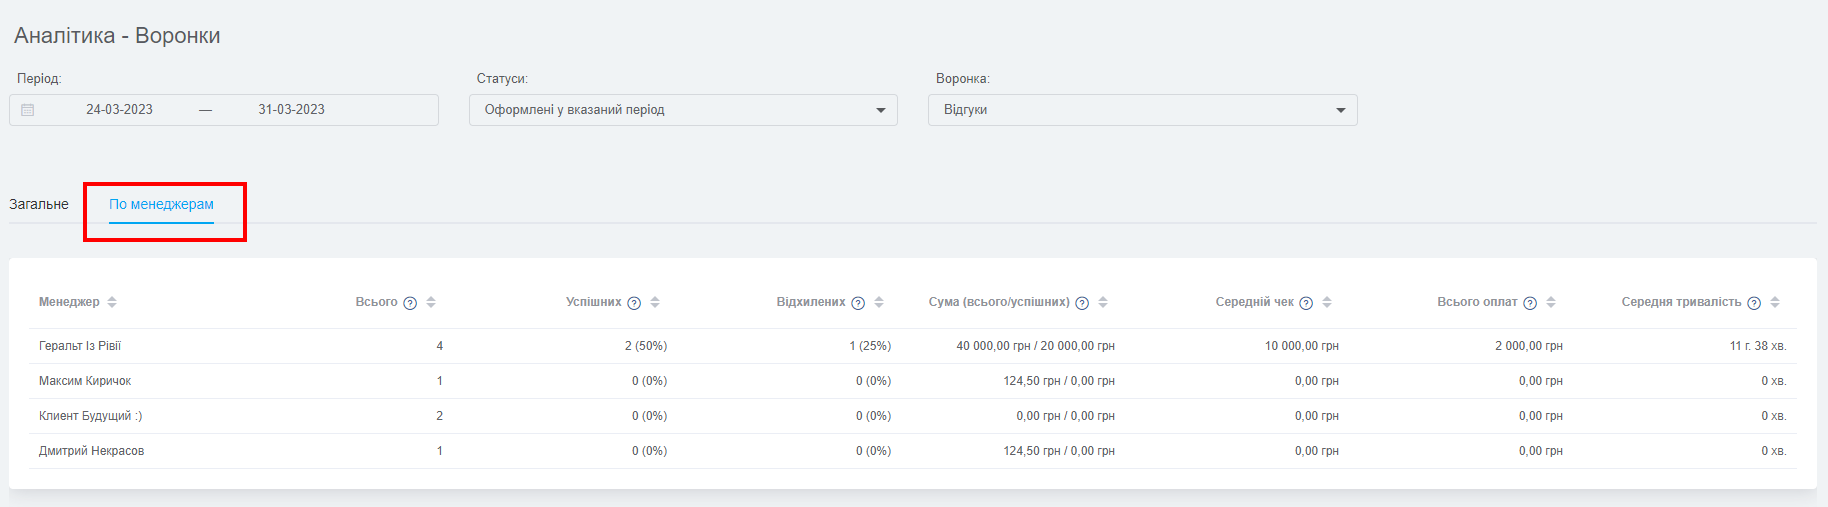Click help icon next to Середня тривалість
The width and height of the screenshot is (1828, 507).
click(x=1754, y=303)
